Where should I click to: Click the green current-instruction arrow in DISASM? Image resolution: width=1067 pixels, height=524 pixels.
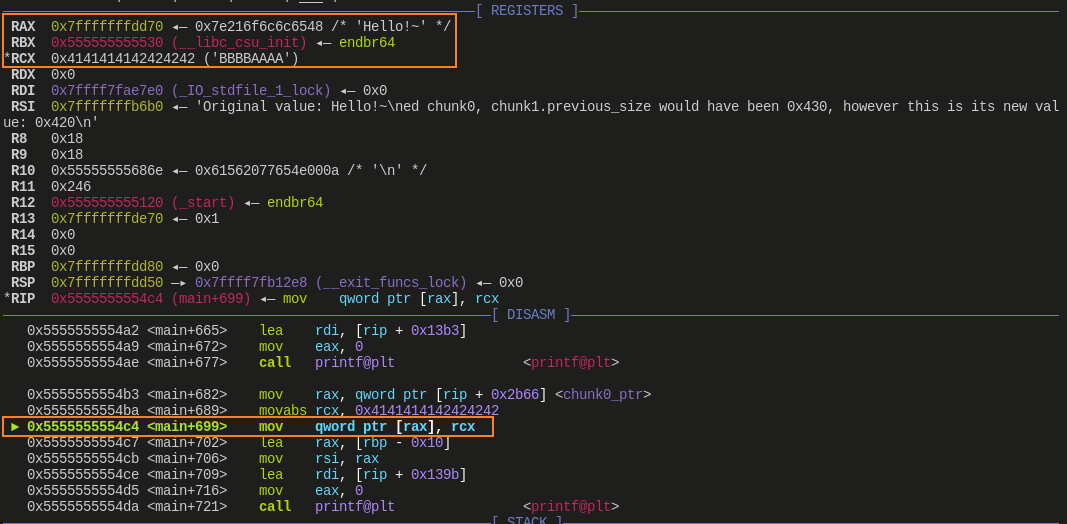(14, 427)
